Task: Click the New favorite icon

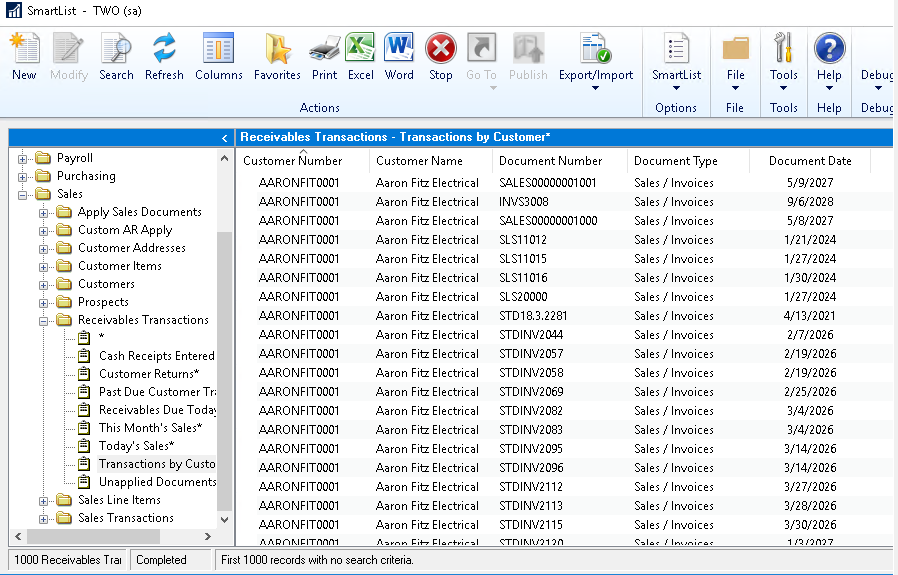Action: point(25,48)
